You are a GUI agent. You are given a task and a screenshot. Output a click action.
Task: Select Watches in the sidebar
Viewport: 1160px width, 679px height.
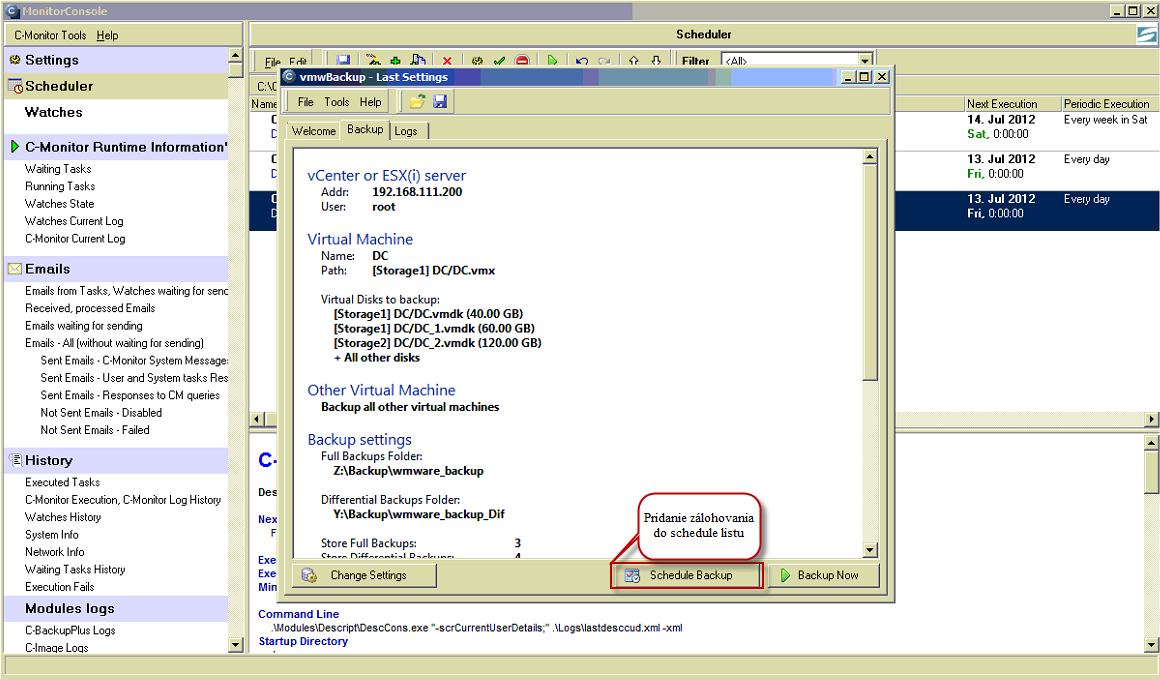point(53,112)
